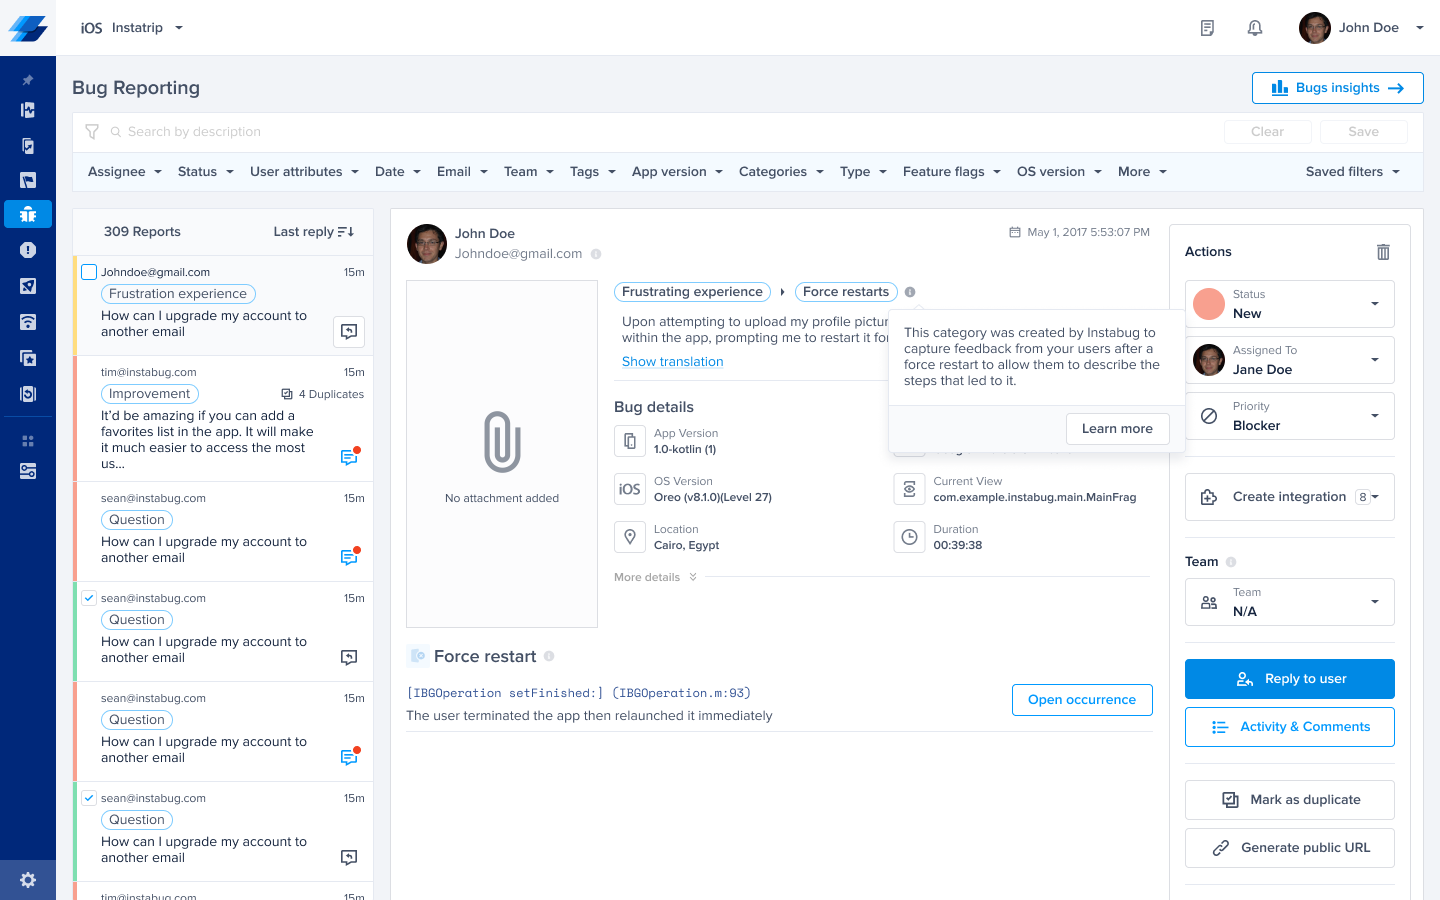Click the sort order icon next to Last reply

click(346, 232)
